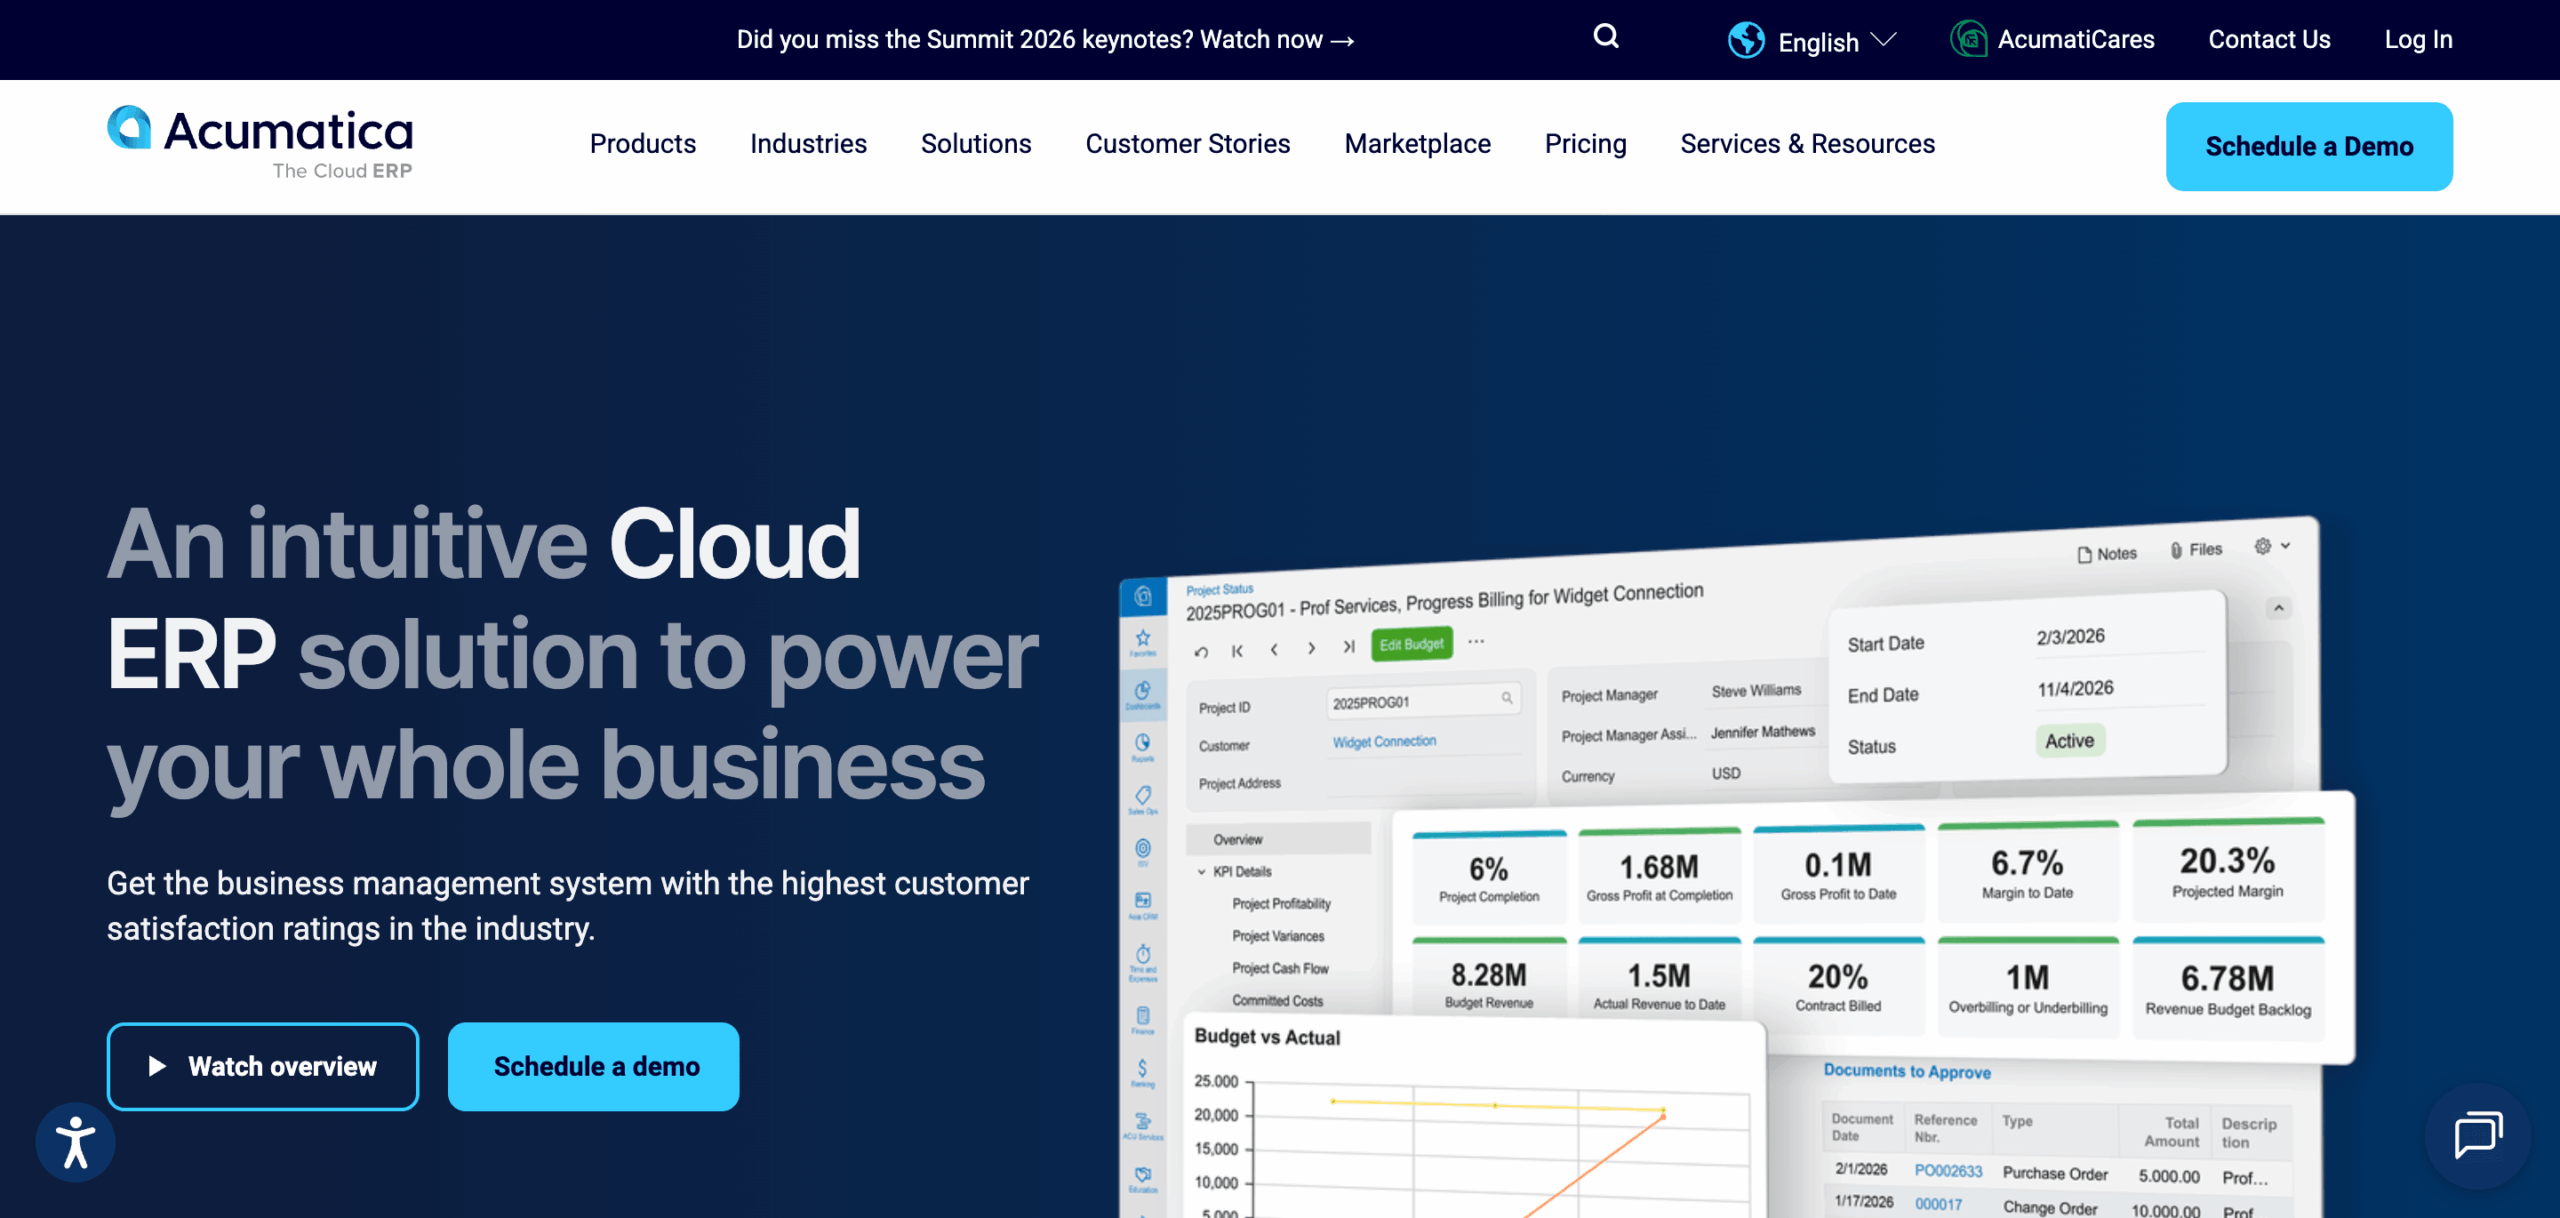Click the 6% Project Completion tile
This screenshot has height=1218, width=2560.
tap(1489, 876)
